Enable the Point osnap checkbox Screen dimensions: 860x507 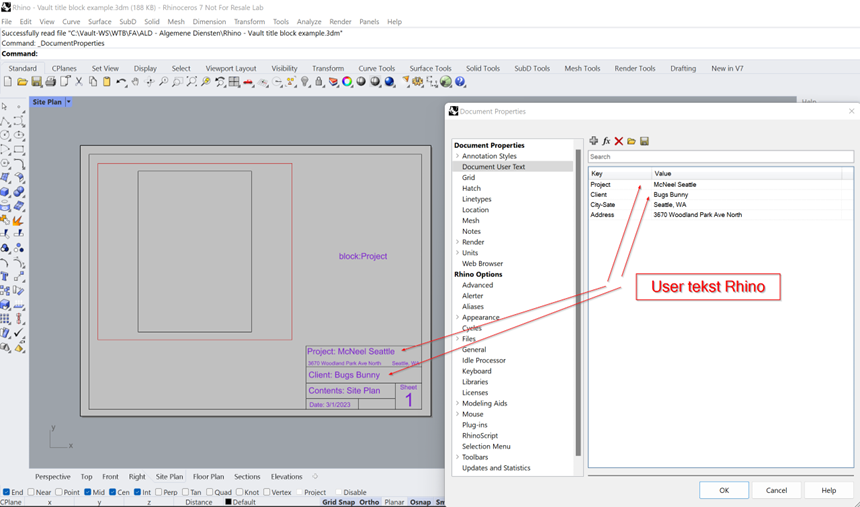click(x=59, y=492)
